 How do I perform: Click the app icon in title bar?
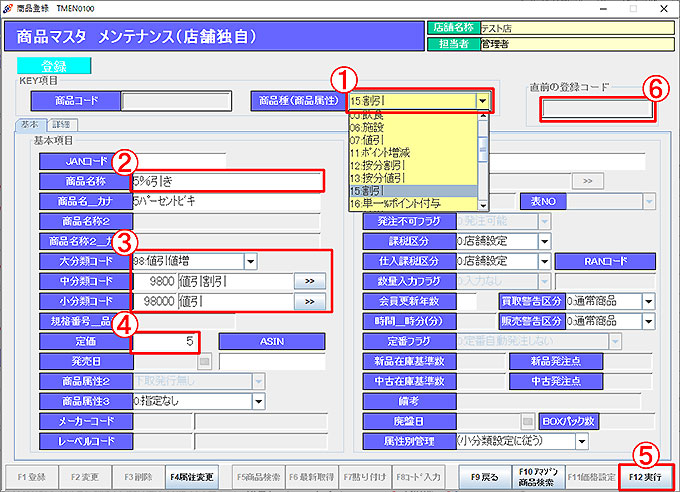(x=7, y=8)
